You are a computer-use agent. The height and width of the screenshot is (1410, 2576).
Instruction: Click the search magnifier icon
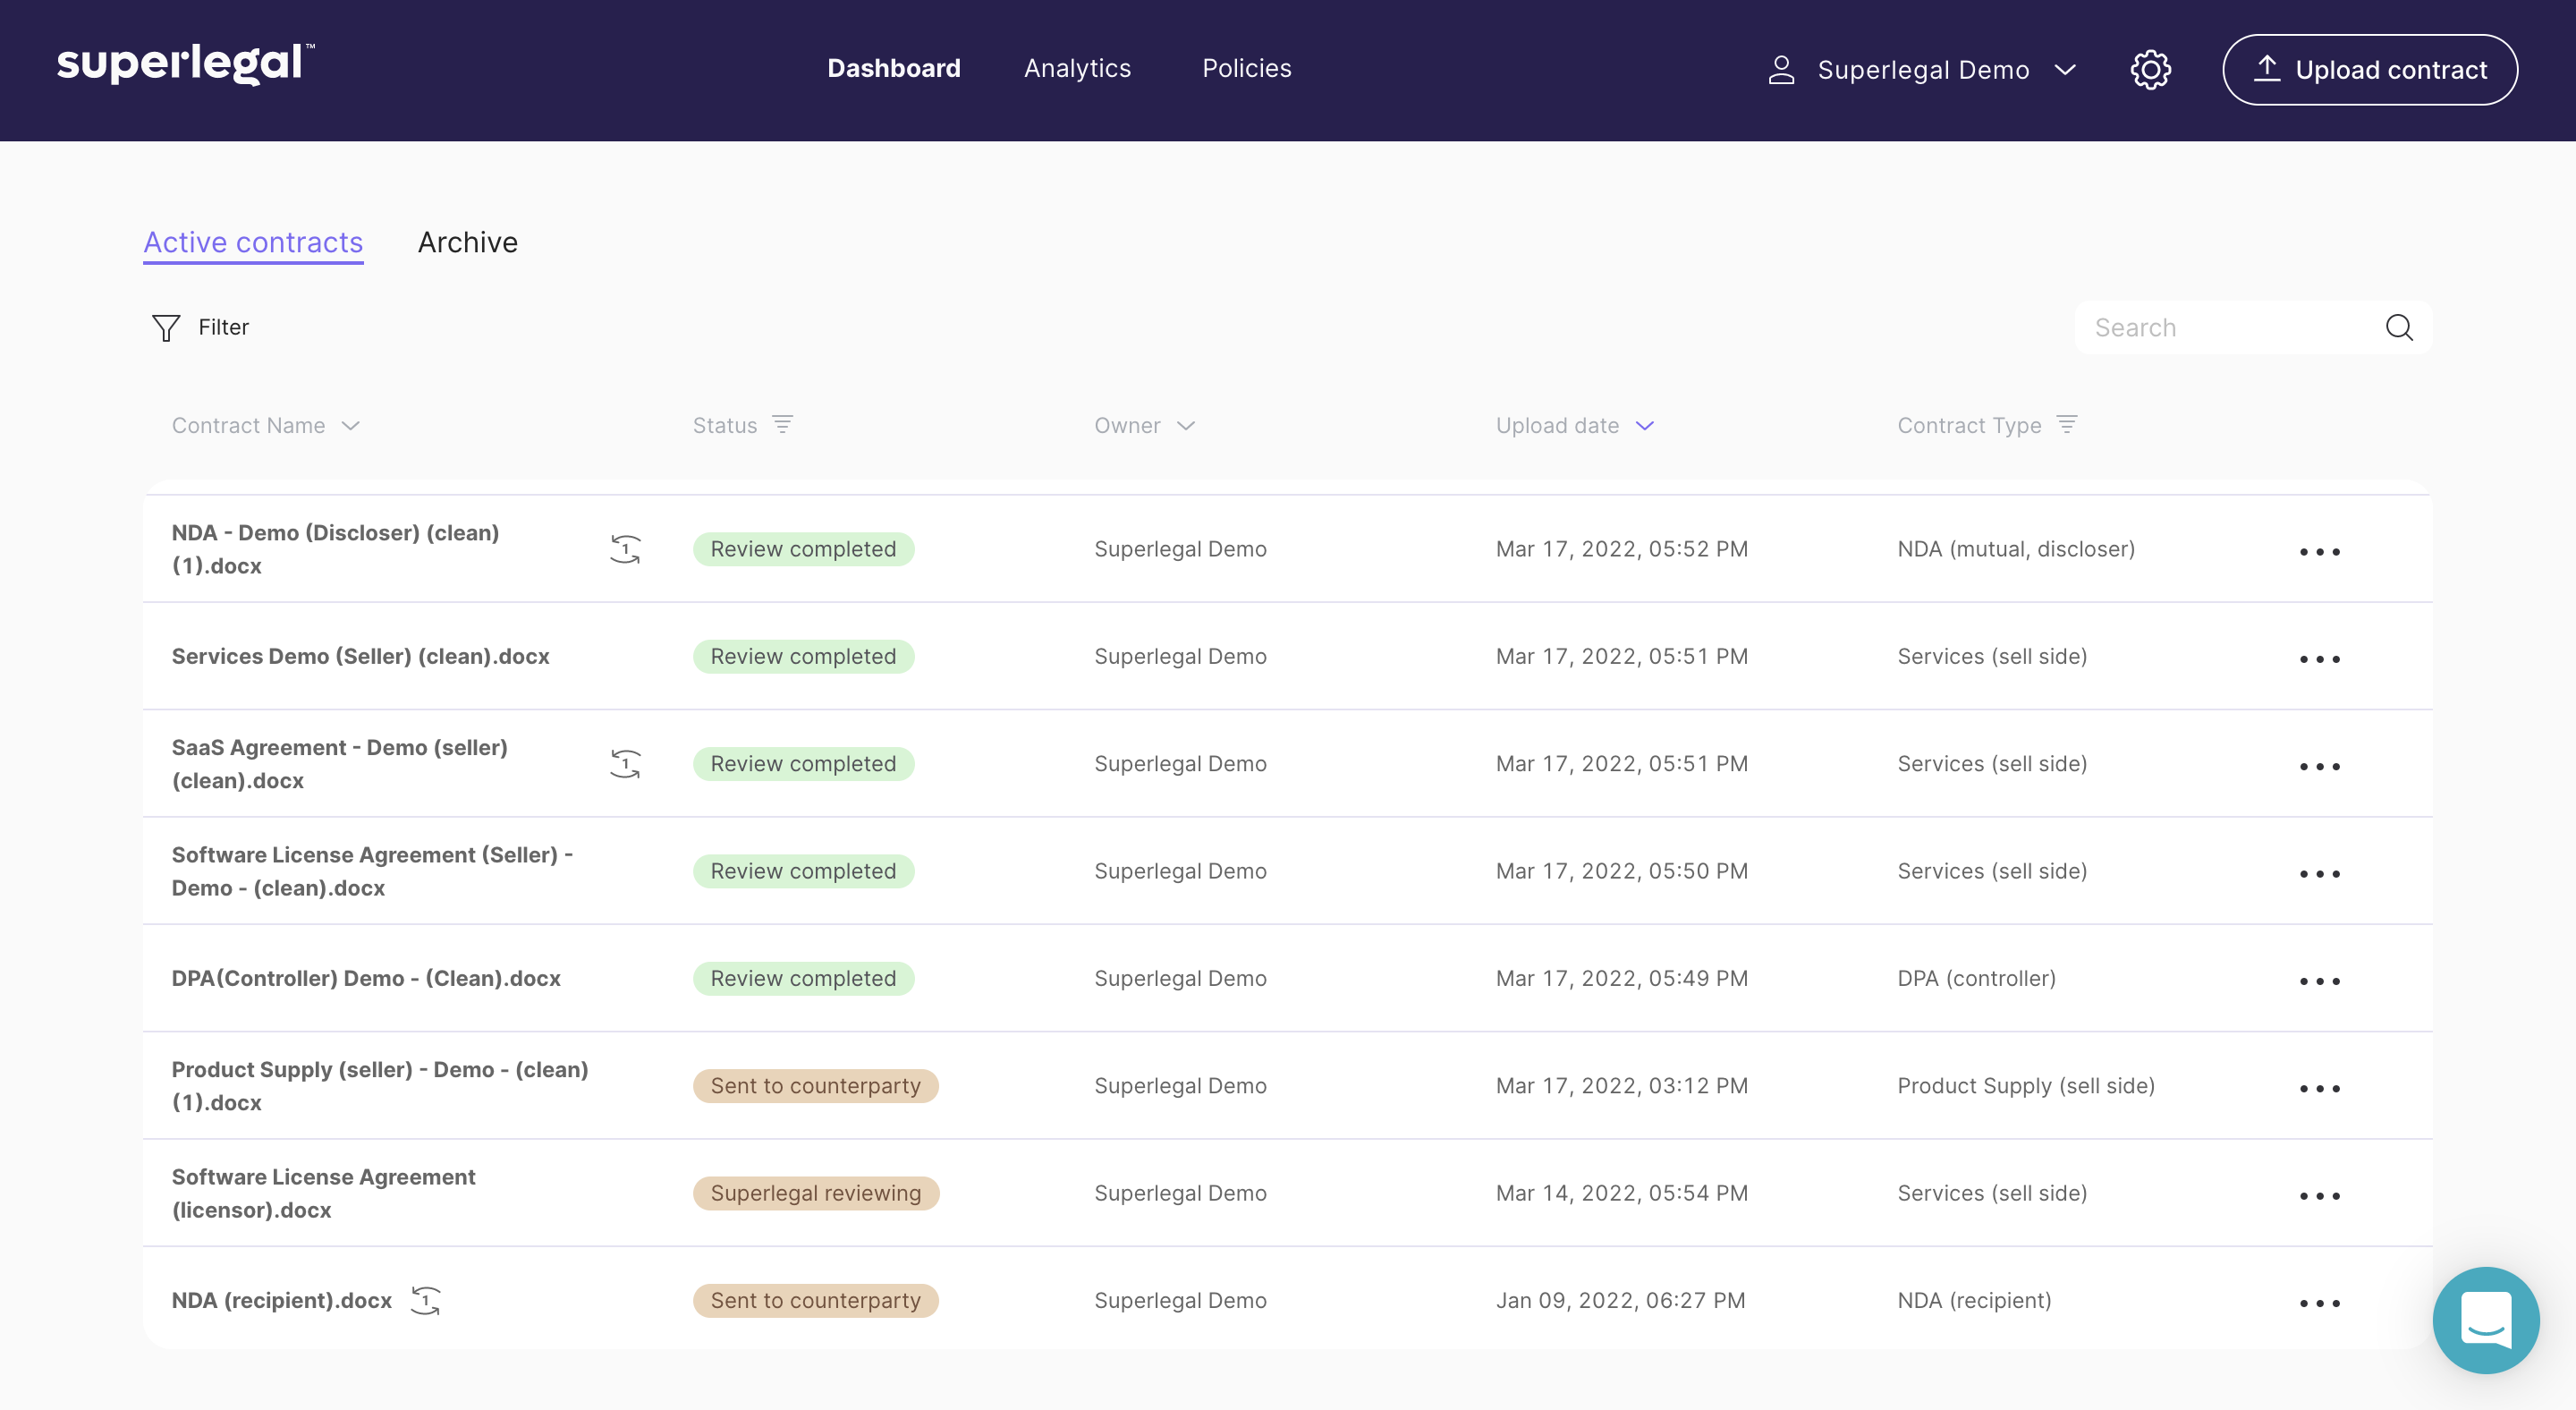(x=2399, y=328)
